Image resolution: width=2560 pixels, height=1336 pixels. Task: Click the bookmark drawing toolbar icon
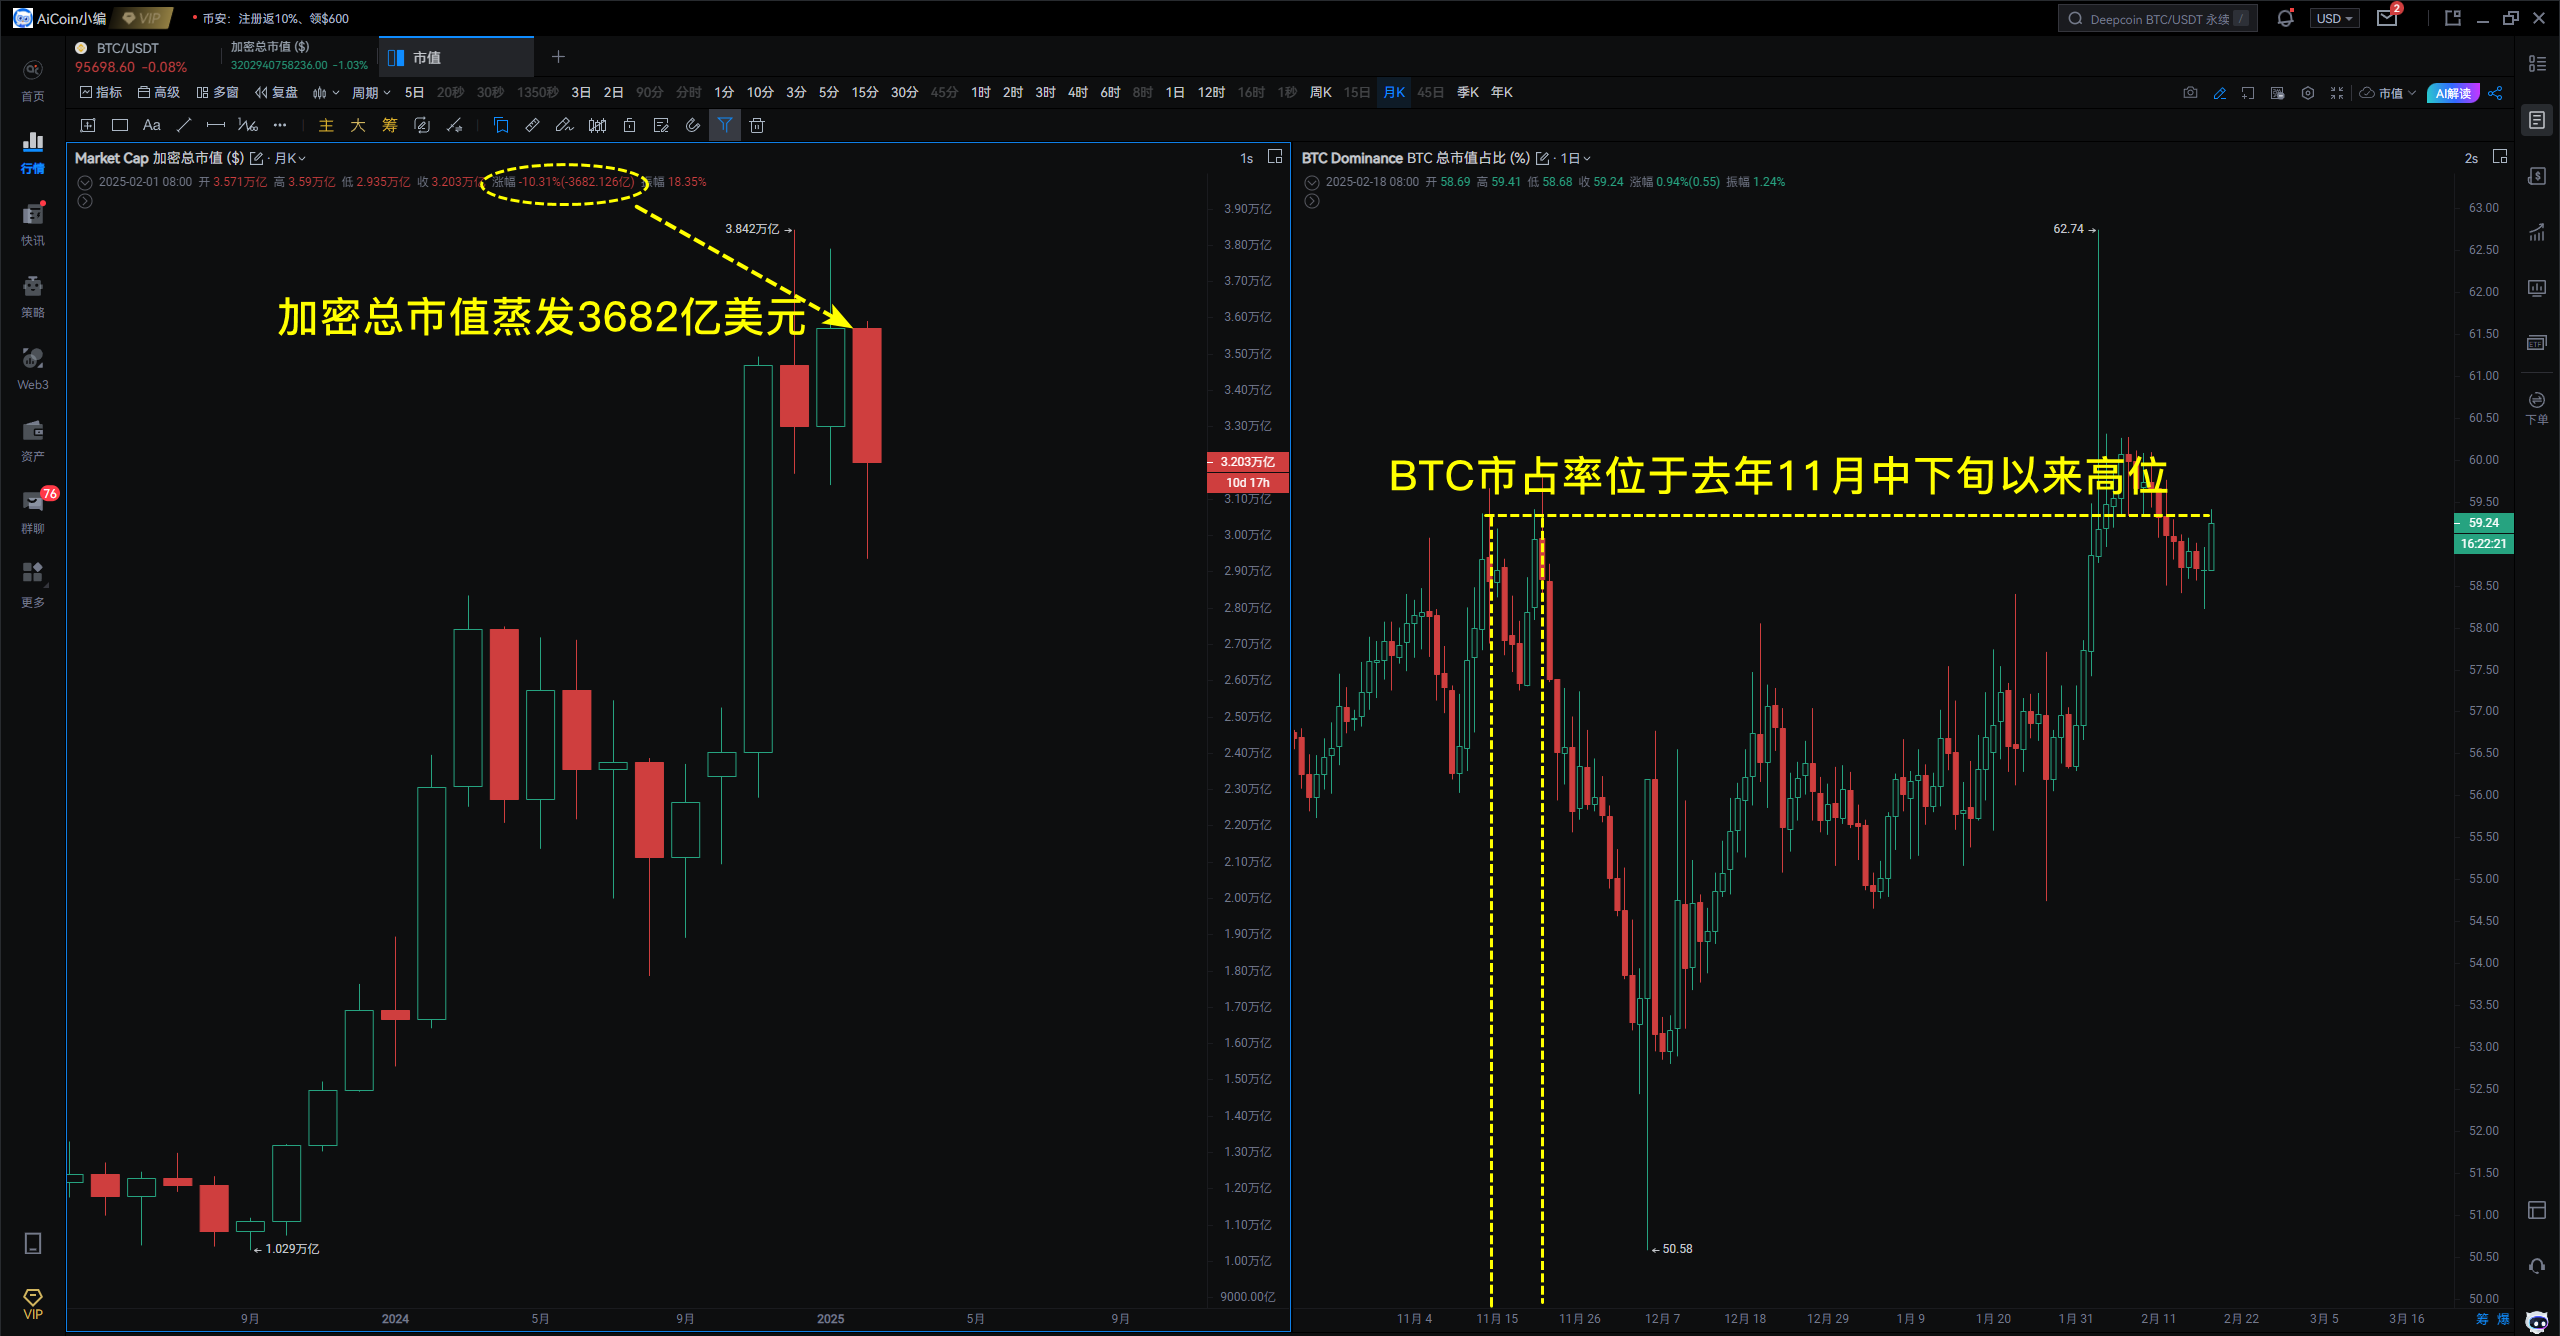[x=501, y=125]
